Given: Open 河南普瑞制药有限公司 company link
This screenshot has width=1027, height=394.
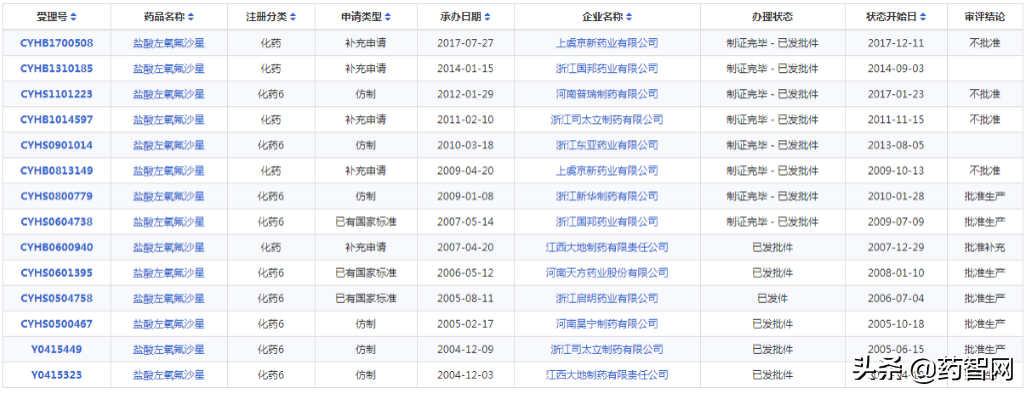Looking at the screenshot, I should point(607,94).
